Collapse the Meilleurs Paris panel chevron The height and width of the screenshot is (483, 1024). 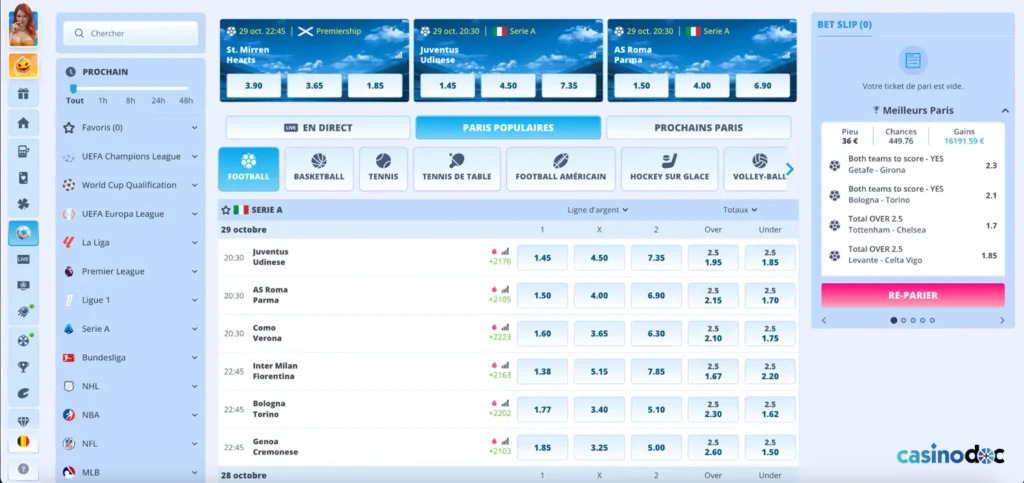(x=1005, y=111)
